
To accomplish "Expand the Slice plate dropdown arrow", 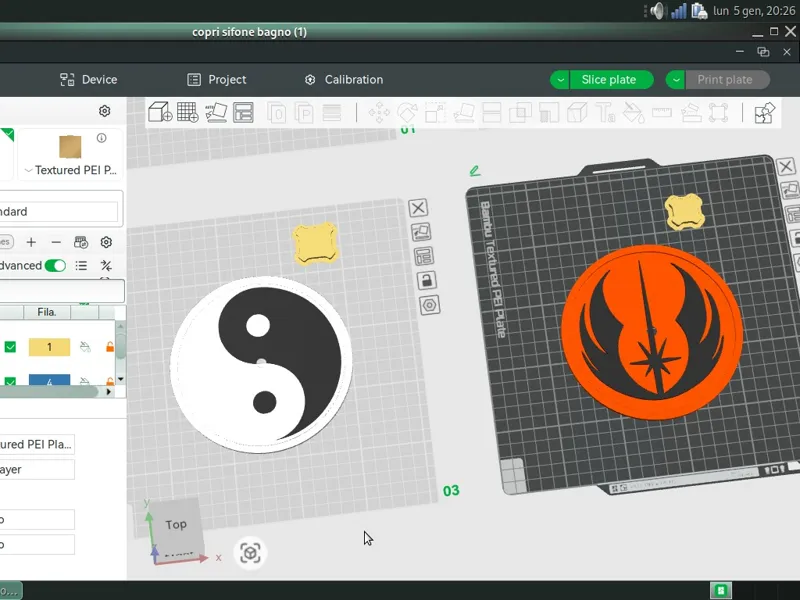I will pyautogui.click(x=560, y=80).
